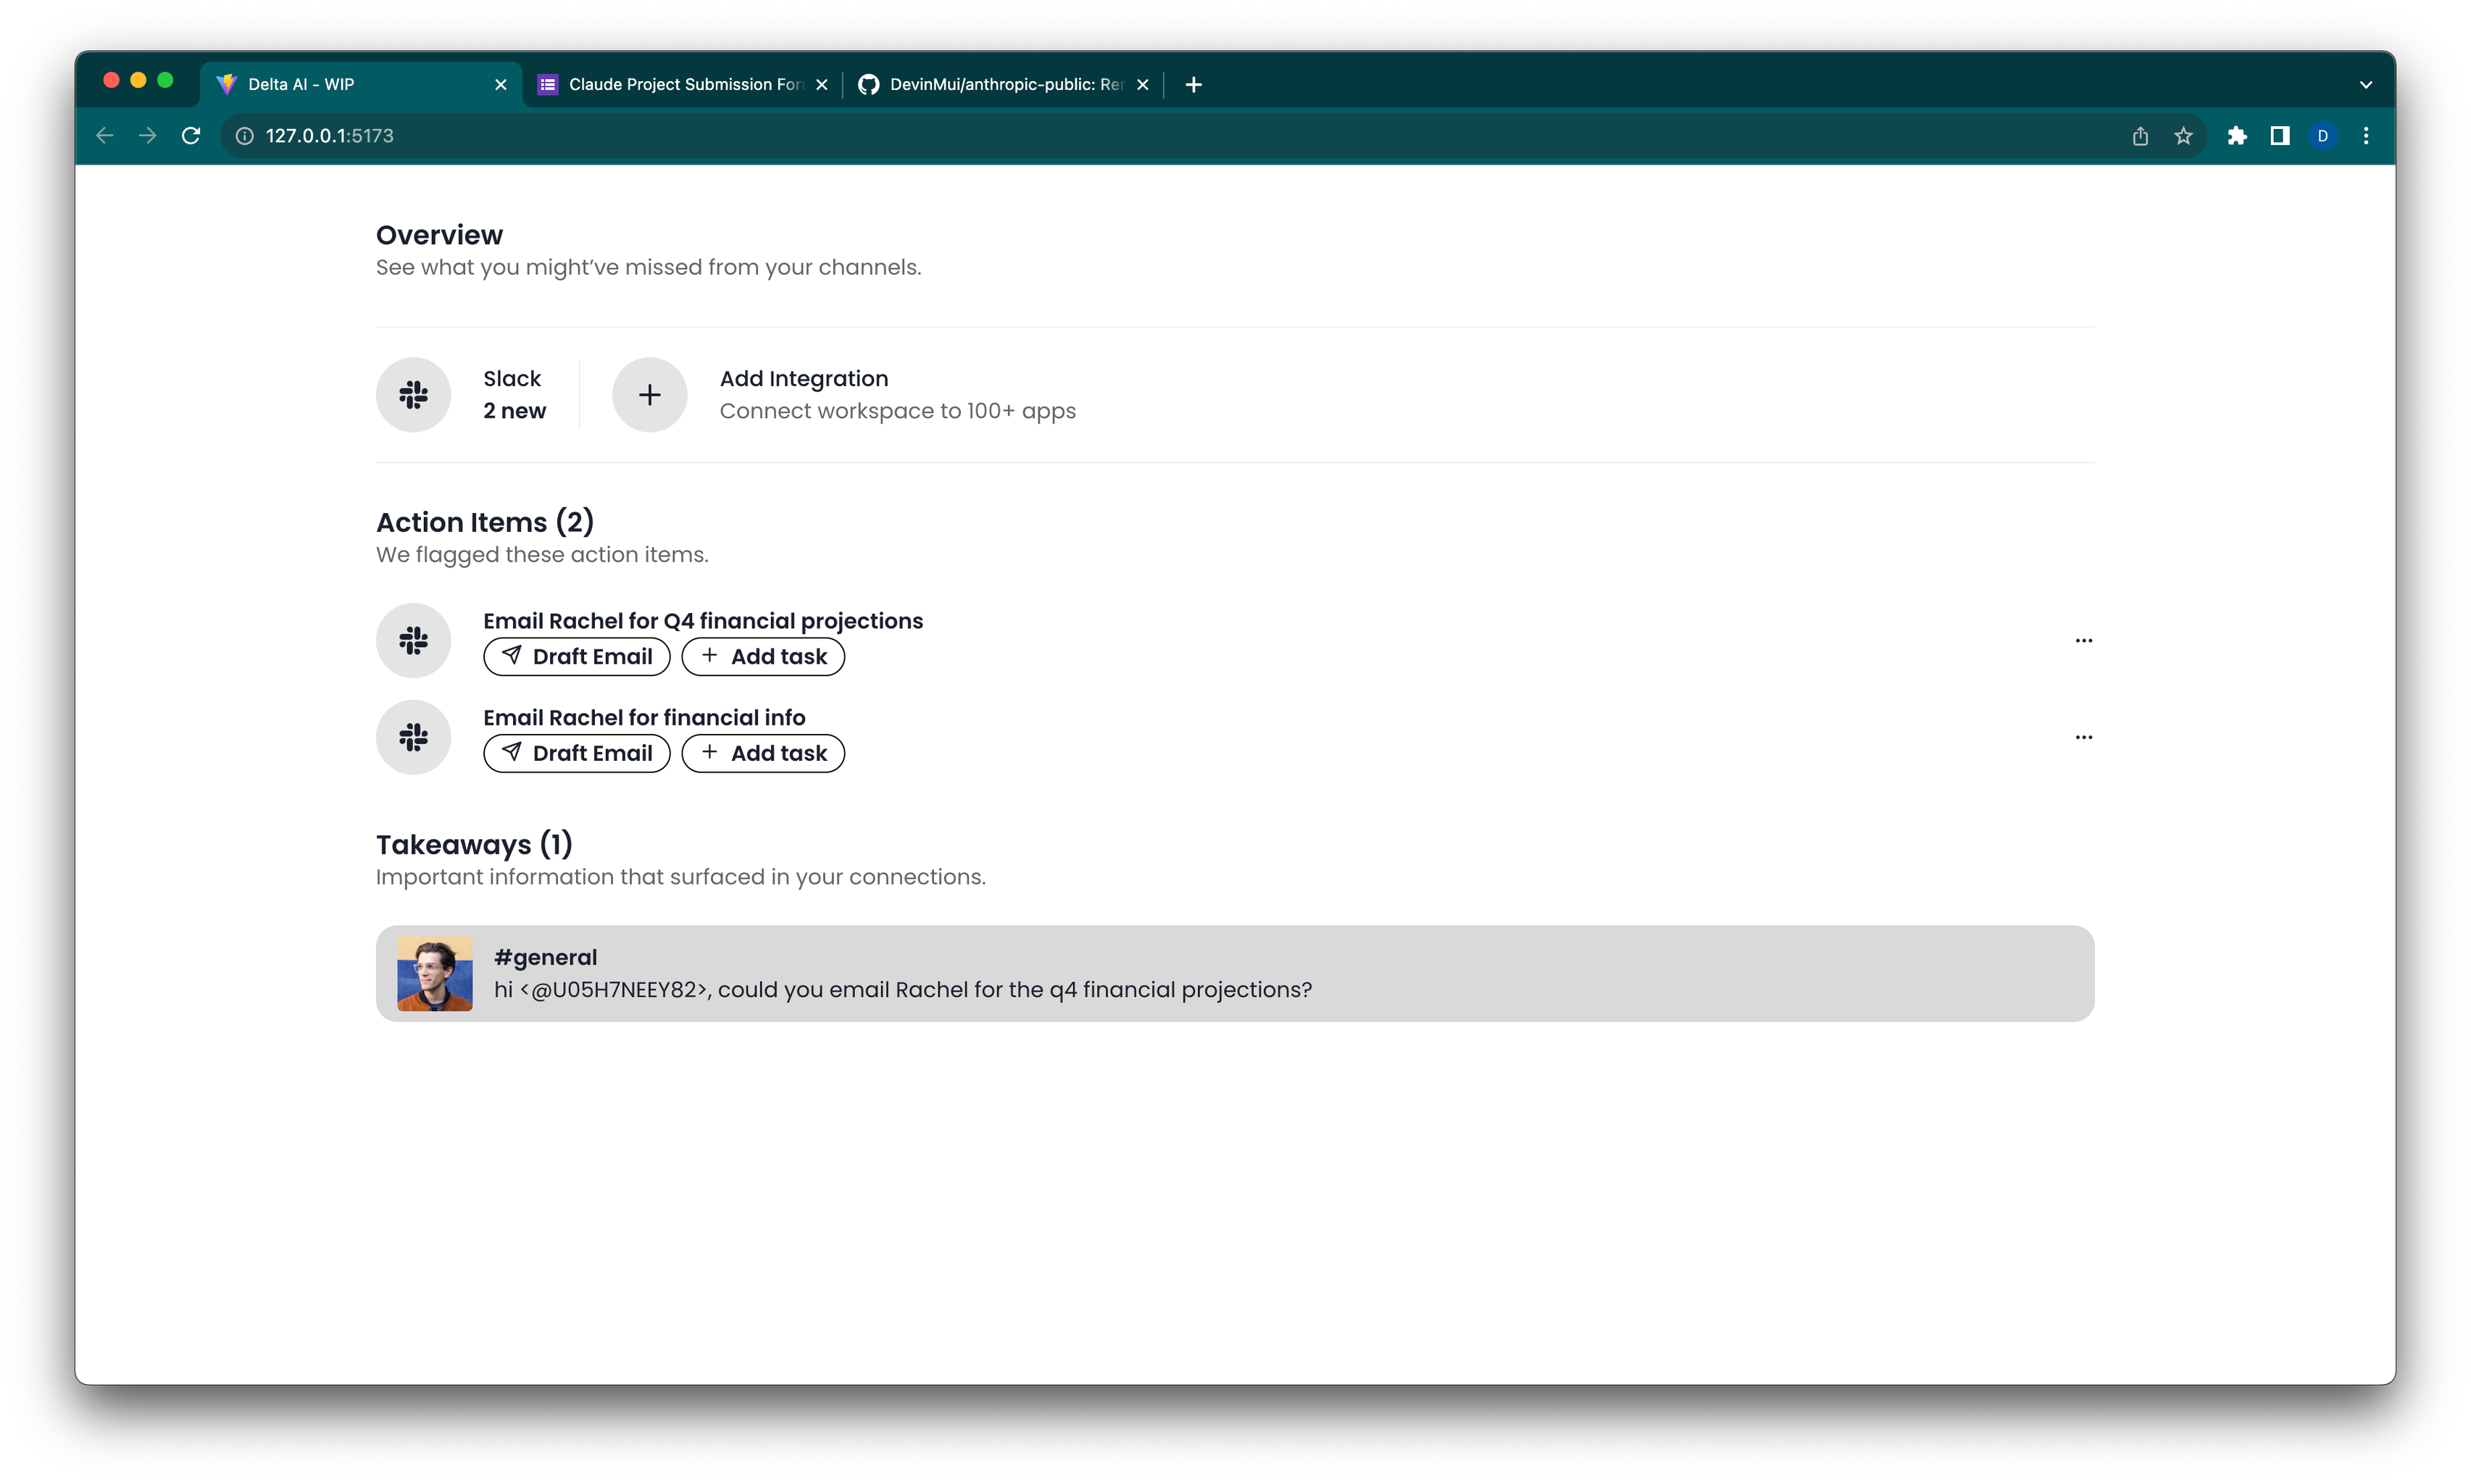This screenshot has width=2471, height=1484.
Task: Open Chrome three-dot menu
Action: [x=2365, y=136]
